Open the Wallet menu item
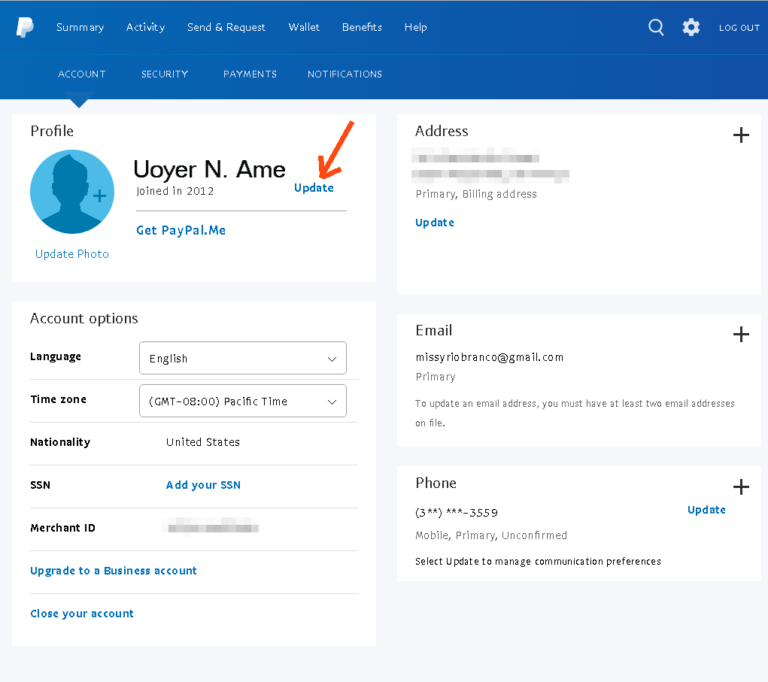Screen dimensions: 768x682 304,27
